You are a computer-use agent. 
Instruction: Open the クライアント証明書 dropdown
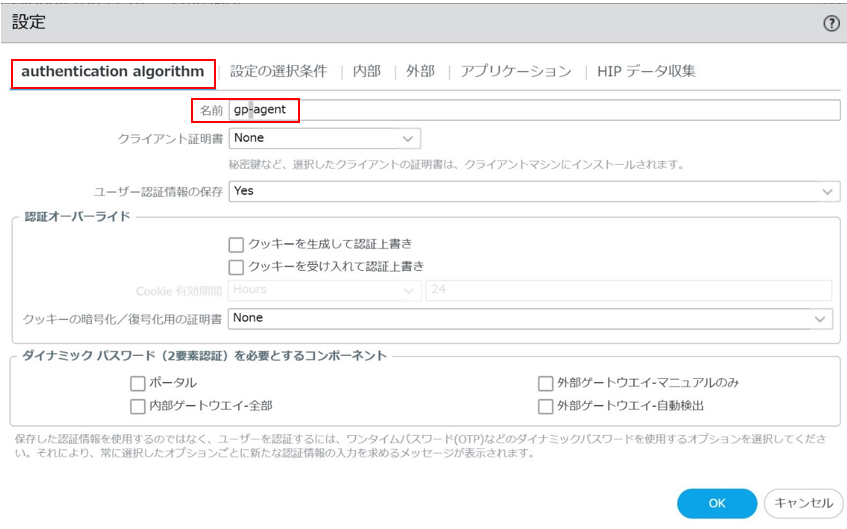[325, 138]
